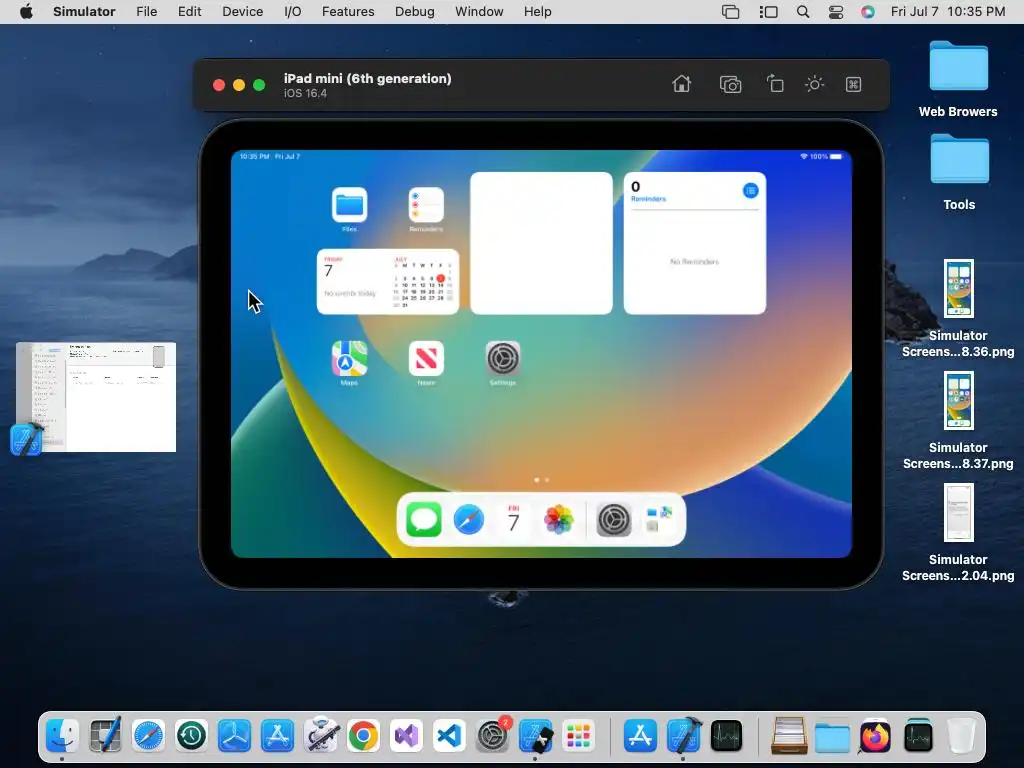Open the Help menu
The height and width of the screenshot is (768, 1024).
click(537, 12)
